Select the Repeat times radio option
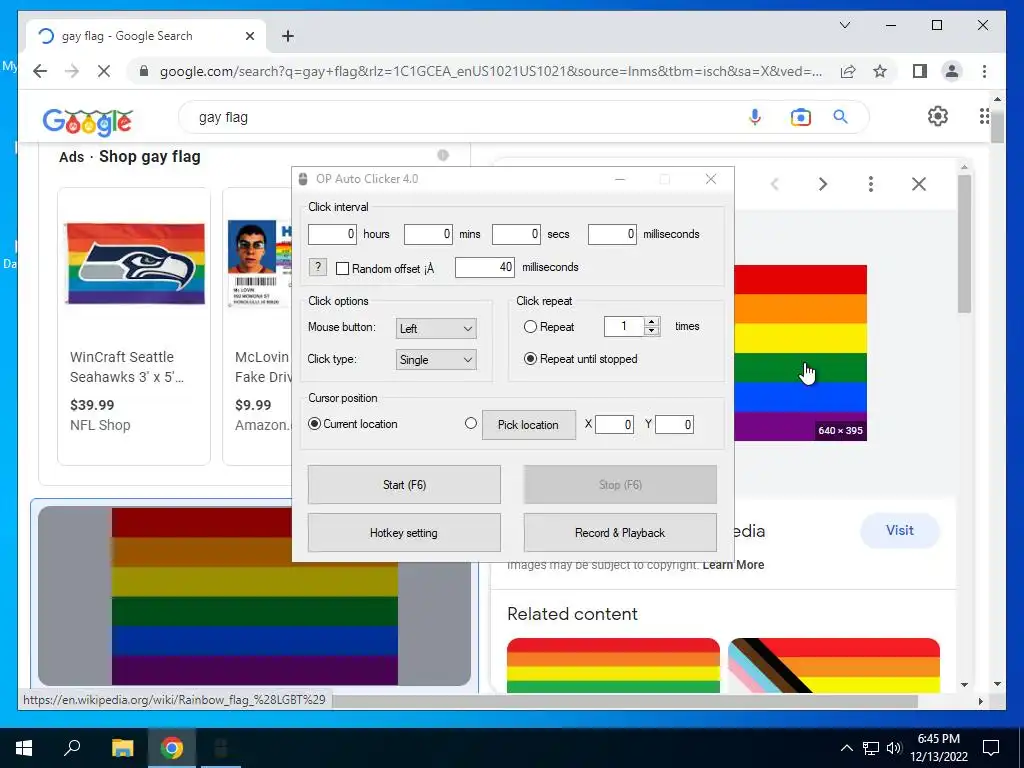1024x768 pixels. tap(530, 327)
